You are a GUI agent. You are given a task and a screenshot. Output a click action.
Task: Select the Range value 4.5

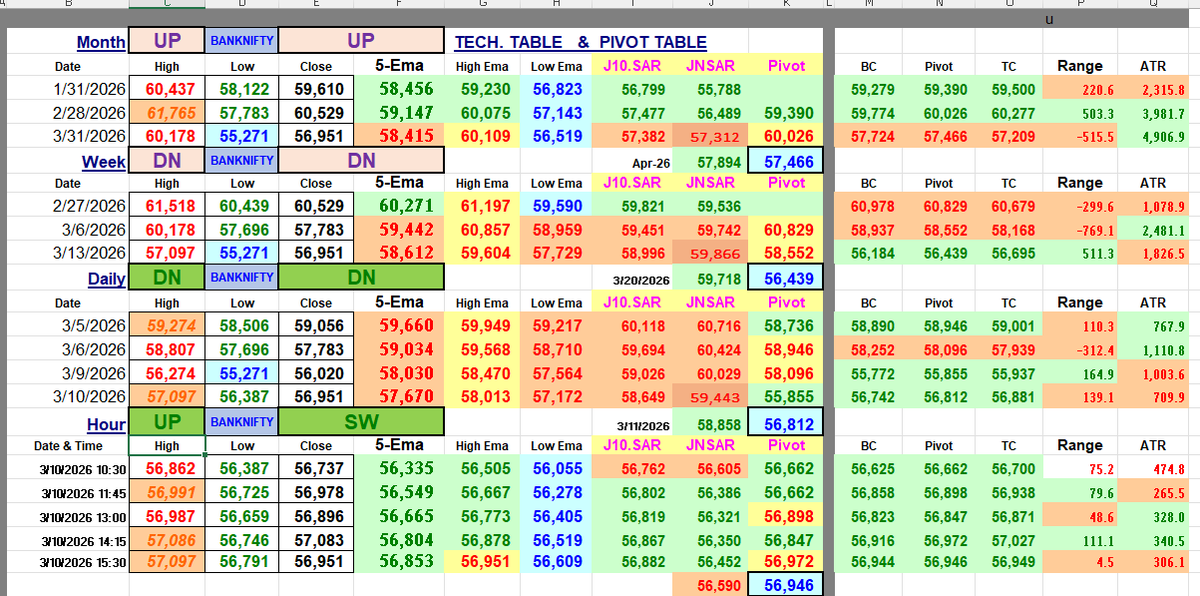pos(1080,563)
